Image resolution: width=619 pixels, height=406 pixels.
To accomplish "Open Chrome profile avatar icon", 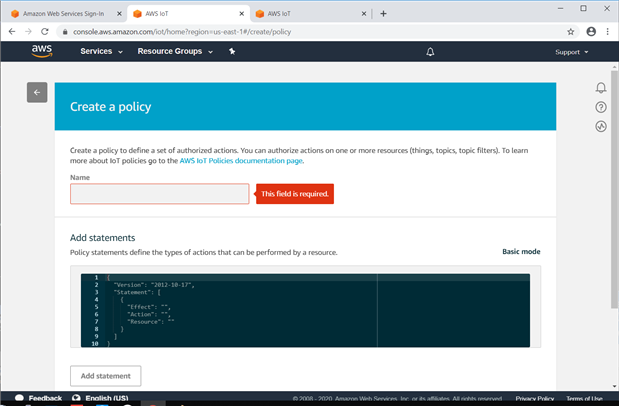I will click(590, 32).
